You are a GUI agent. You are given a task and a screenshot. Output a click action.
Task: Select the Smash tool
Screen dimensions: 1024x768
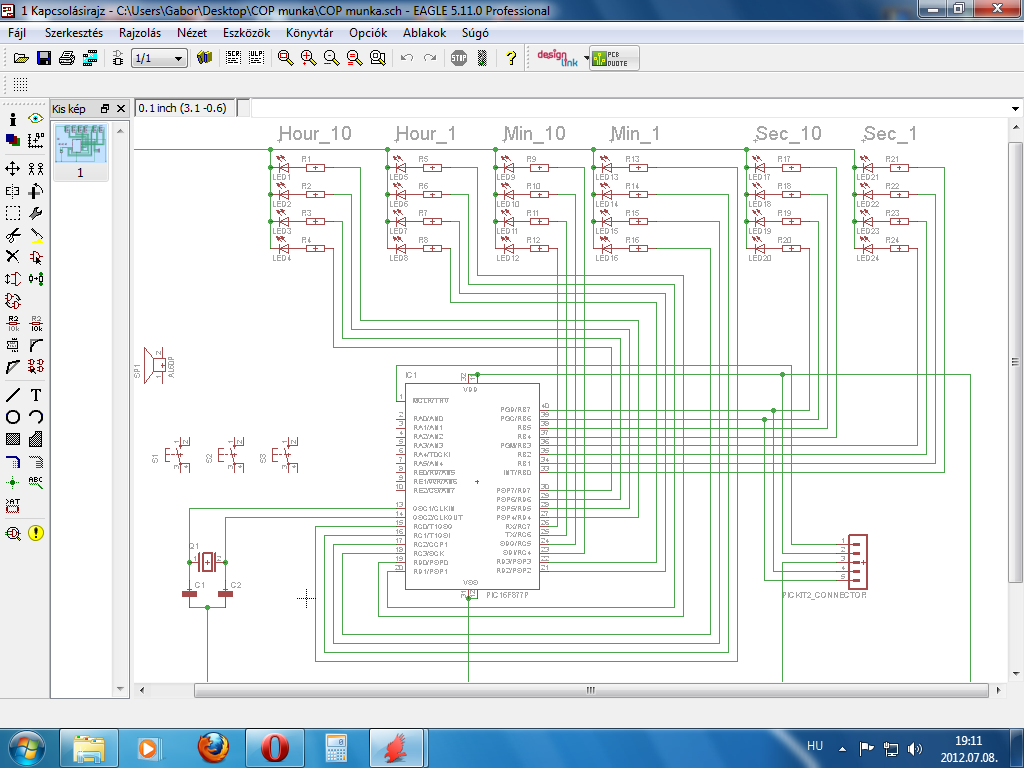pyautogui.click(x=12, y=345)
